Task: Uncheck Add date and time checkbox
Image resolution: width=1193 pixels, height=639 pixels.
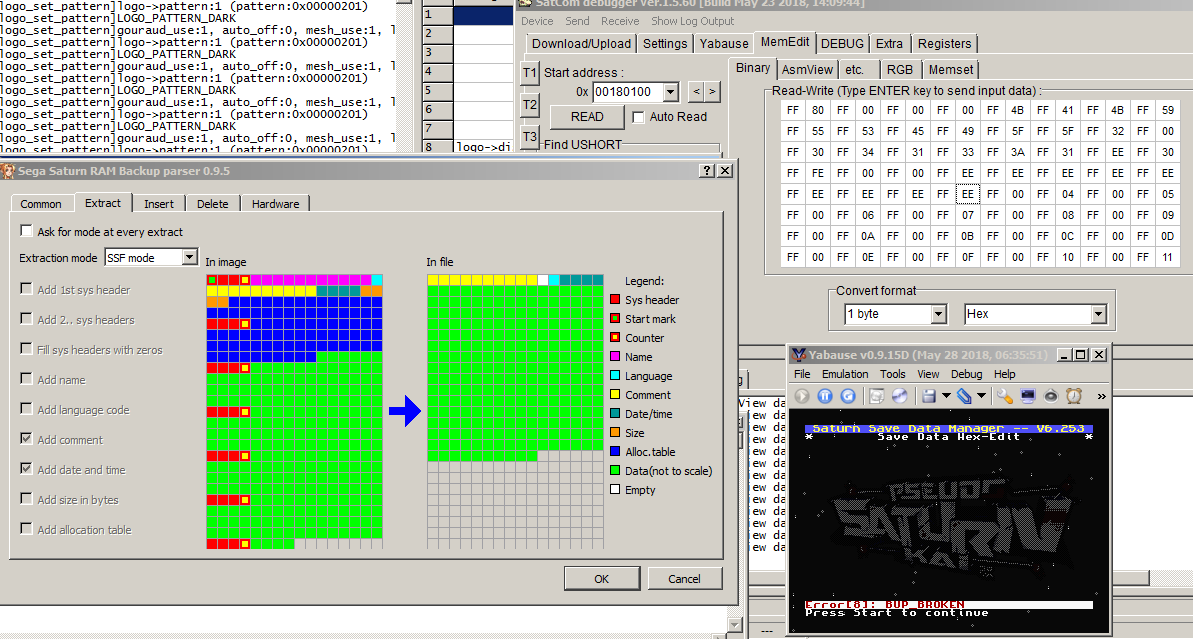Action: [x=27, y=469]
